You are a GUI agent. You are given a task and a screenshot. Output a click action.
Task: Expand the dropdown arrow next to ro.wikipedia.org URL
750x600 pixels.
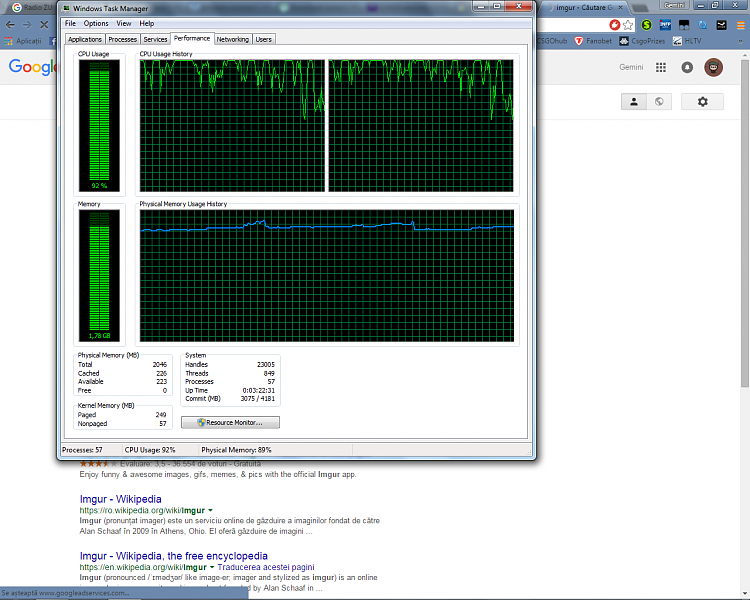tap(210, 511)
